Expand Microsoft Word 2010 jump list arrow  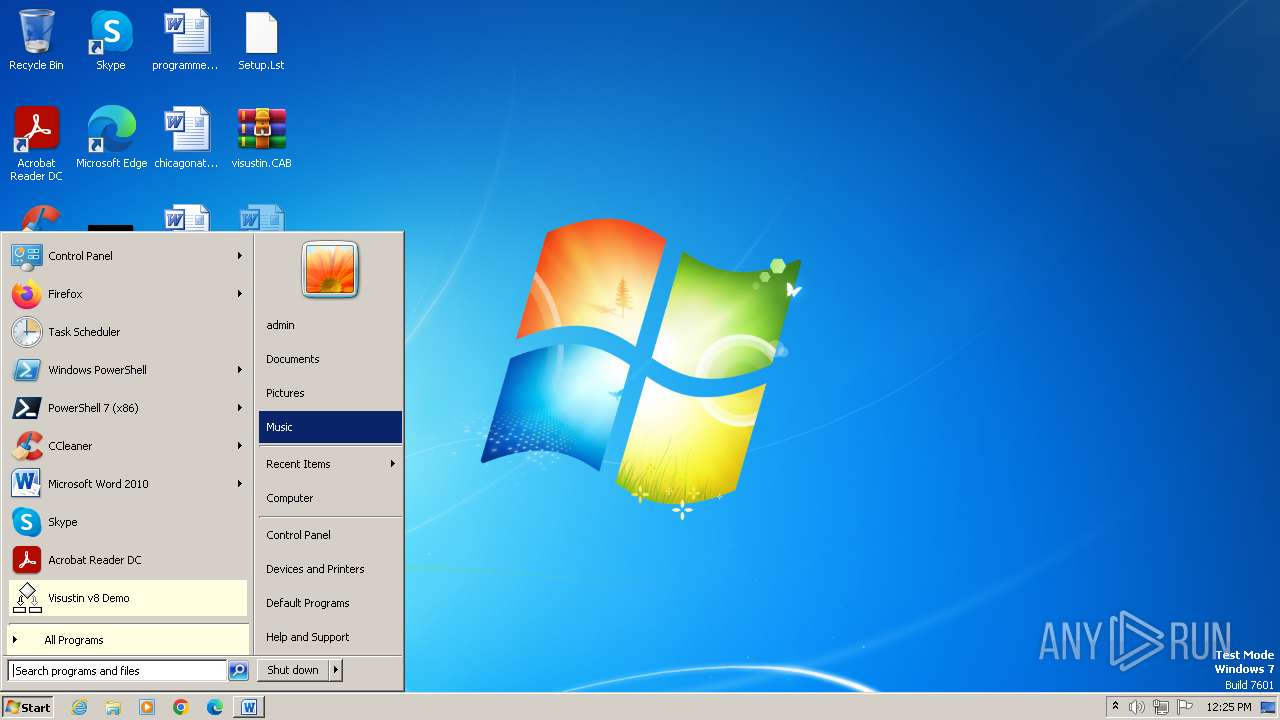tap(240, 484)
